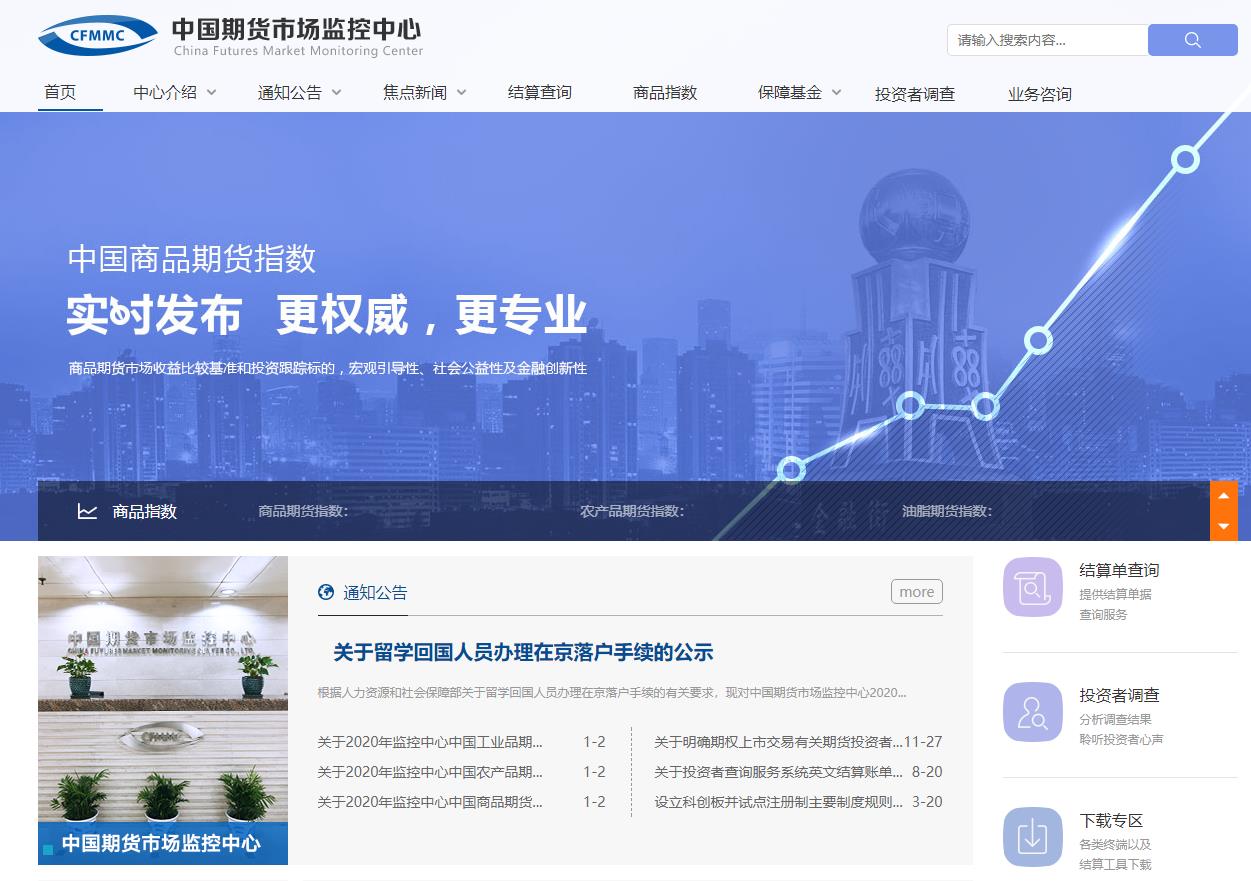Click the 农产品期货指数: ticker label
1251x881 pixels.
632,511
